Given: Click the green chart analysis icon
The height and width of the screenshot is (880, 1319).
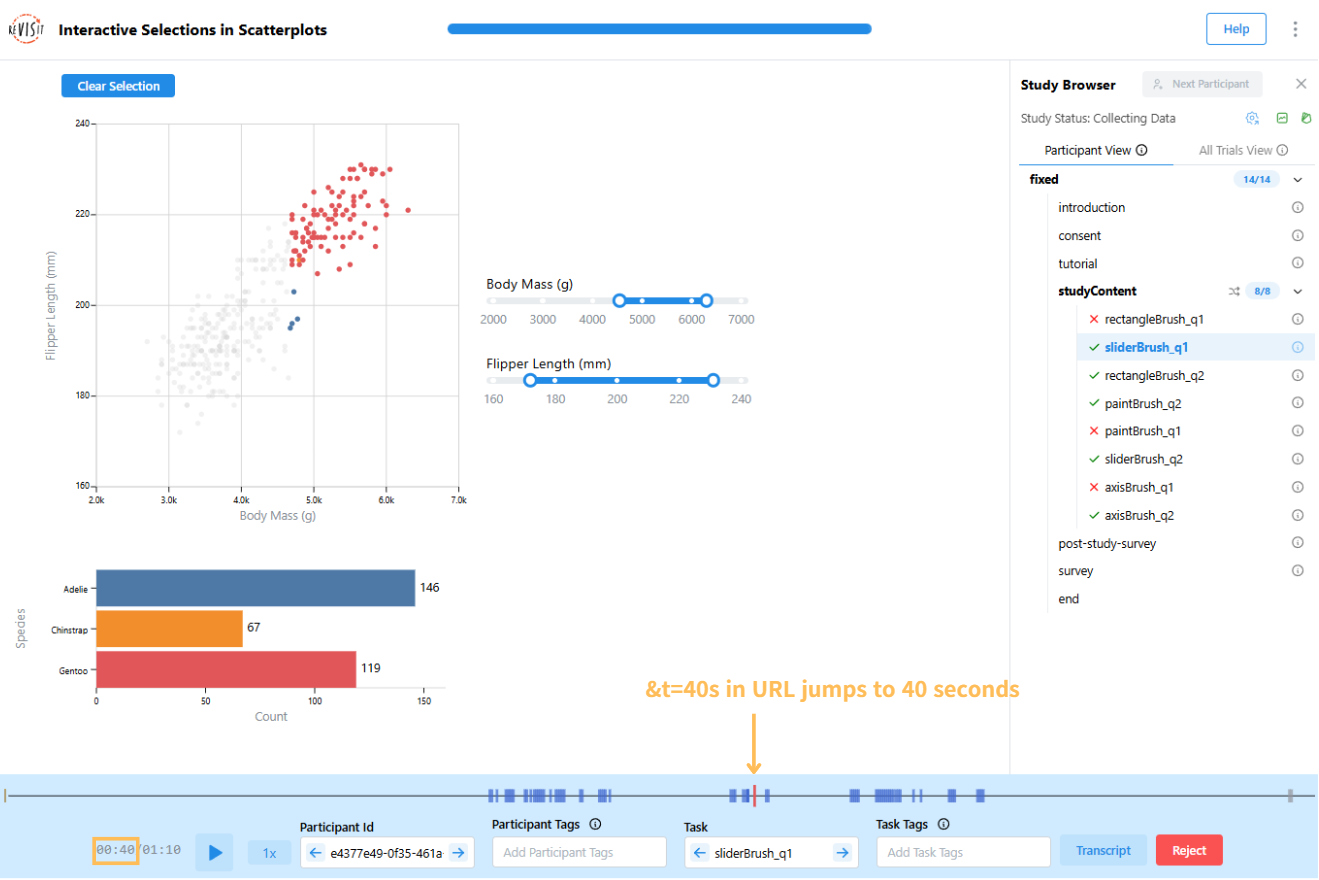Looking at the screenshot, I should (x=1282, y=118).
